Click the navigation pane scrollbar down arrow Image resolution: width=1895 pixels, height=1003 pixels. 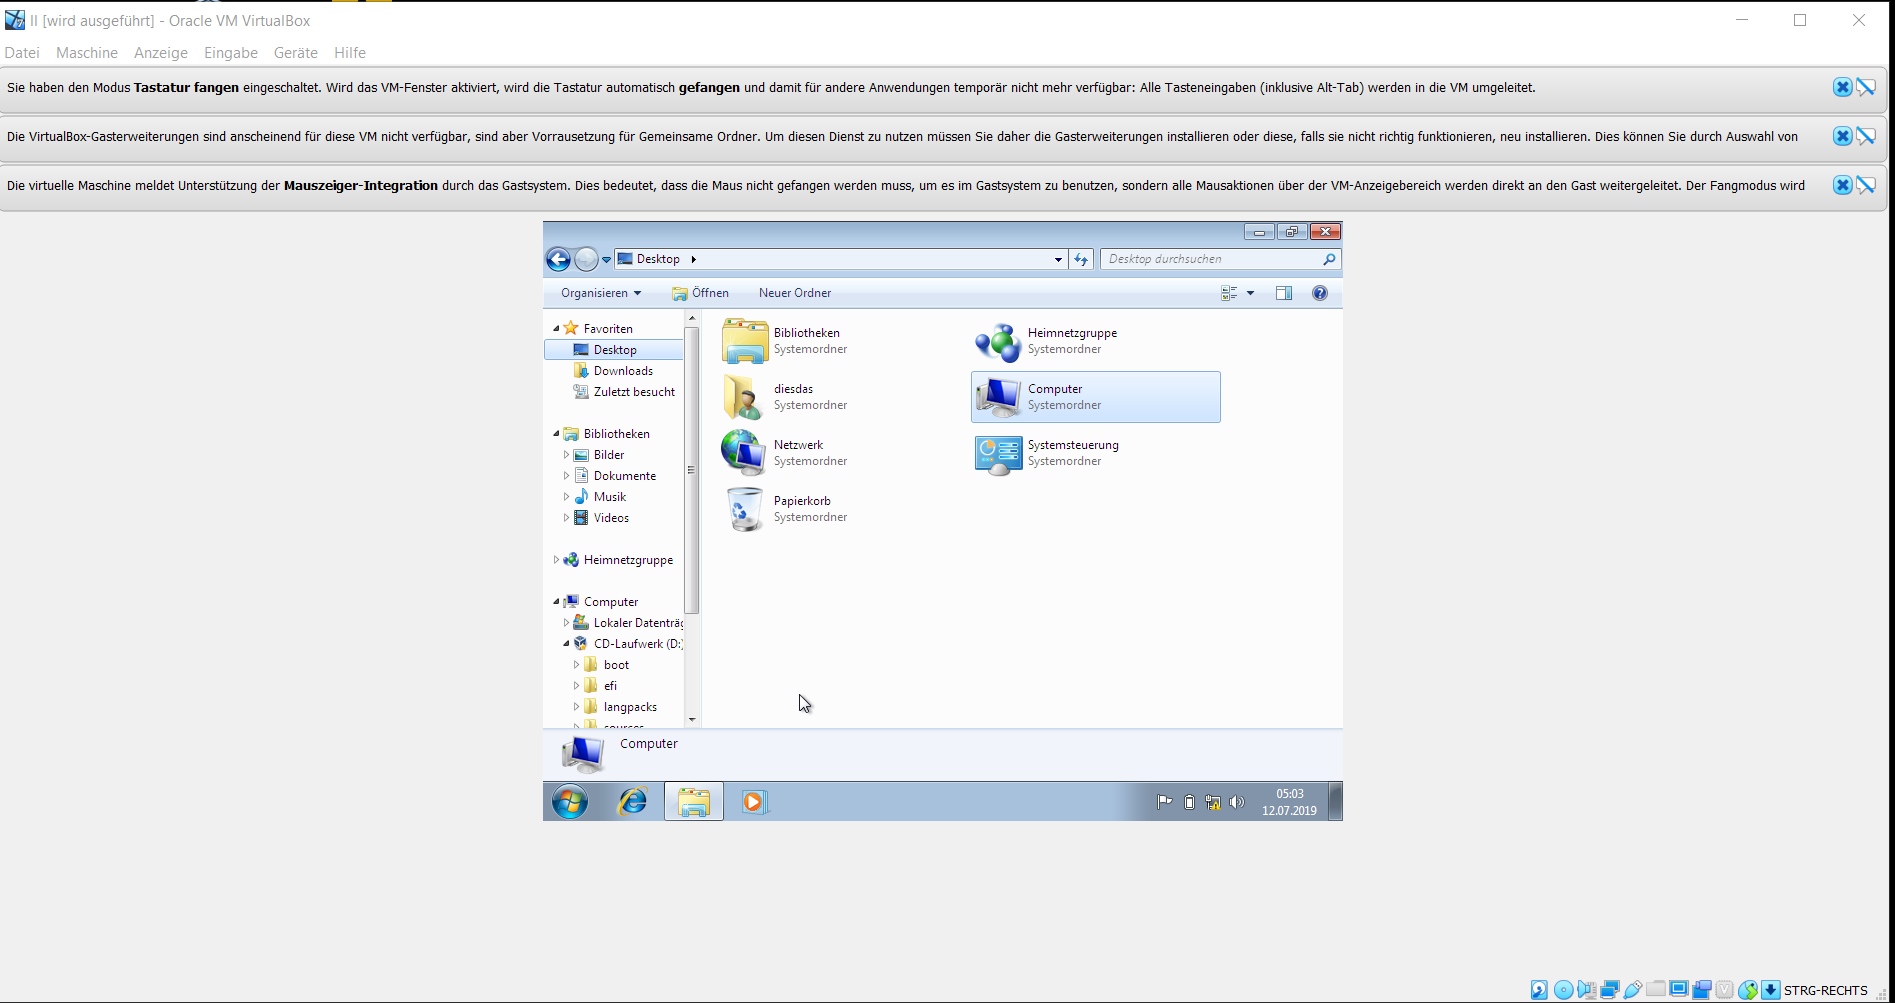click(x=692, y=720)
